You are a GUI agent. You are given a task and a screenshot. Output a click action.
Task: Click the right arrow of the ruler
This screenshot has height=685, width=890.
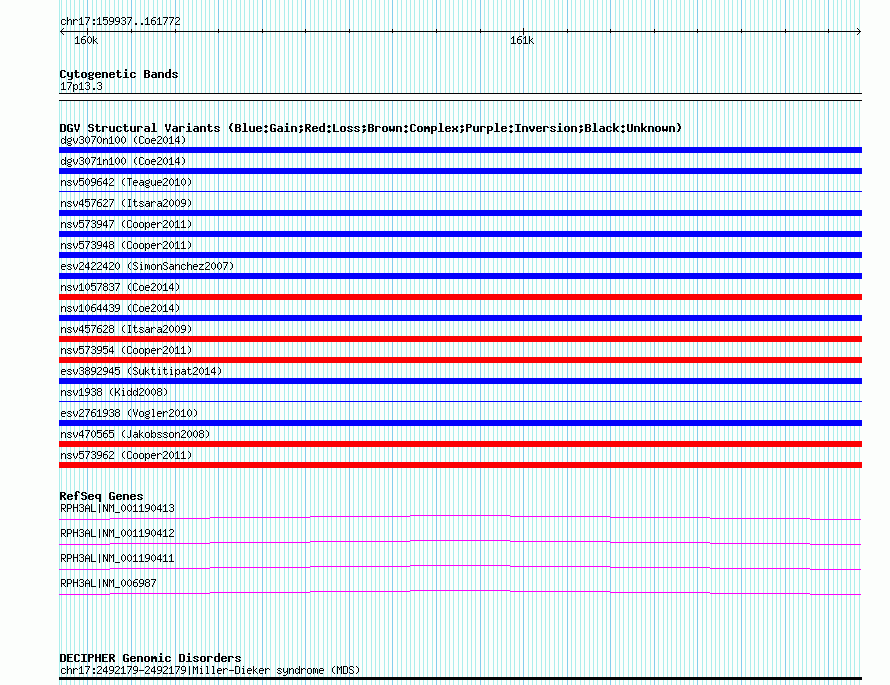click(859, 32)
